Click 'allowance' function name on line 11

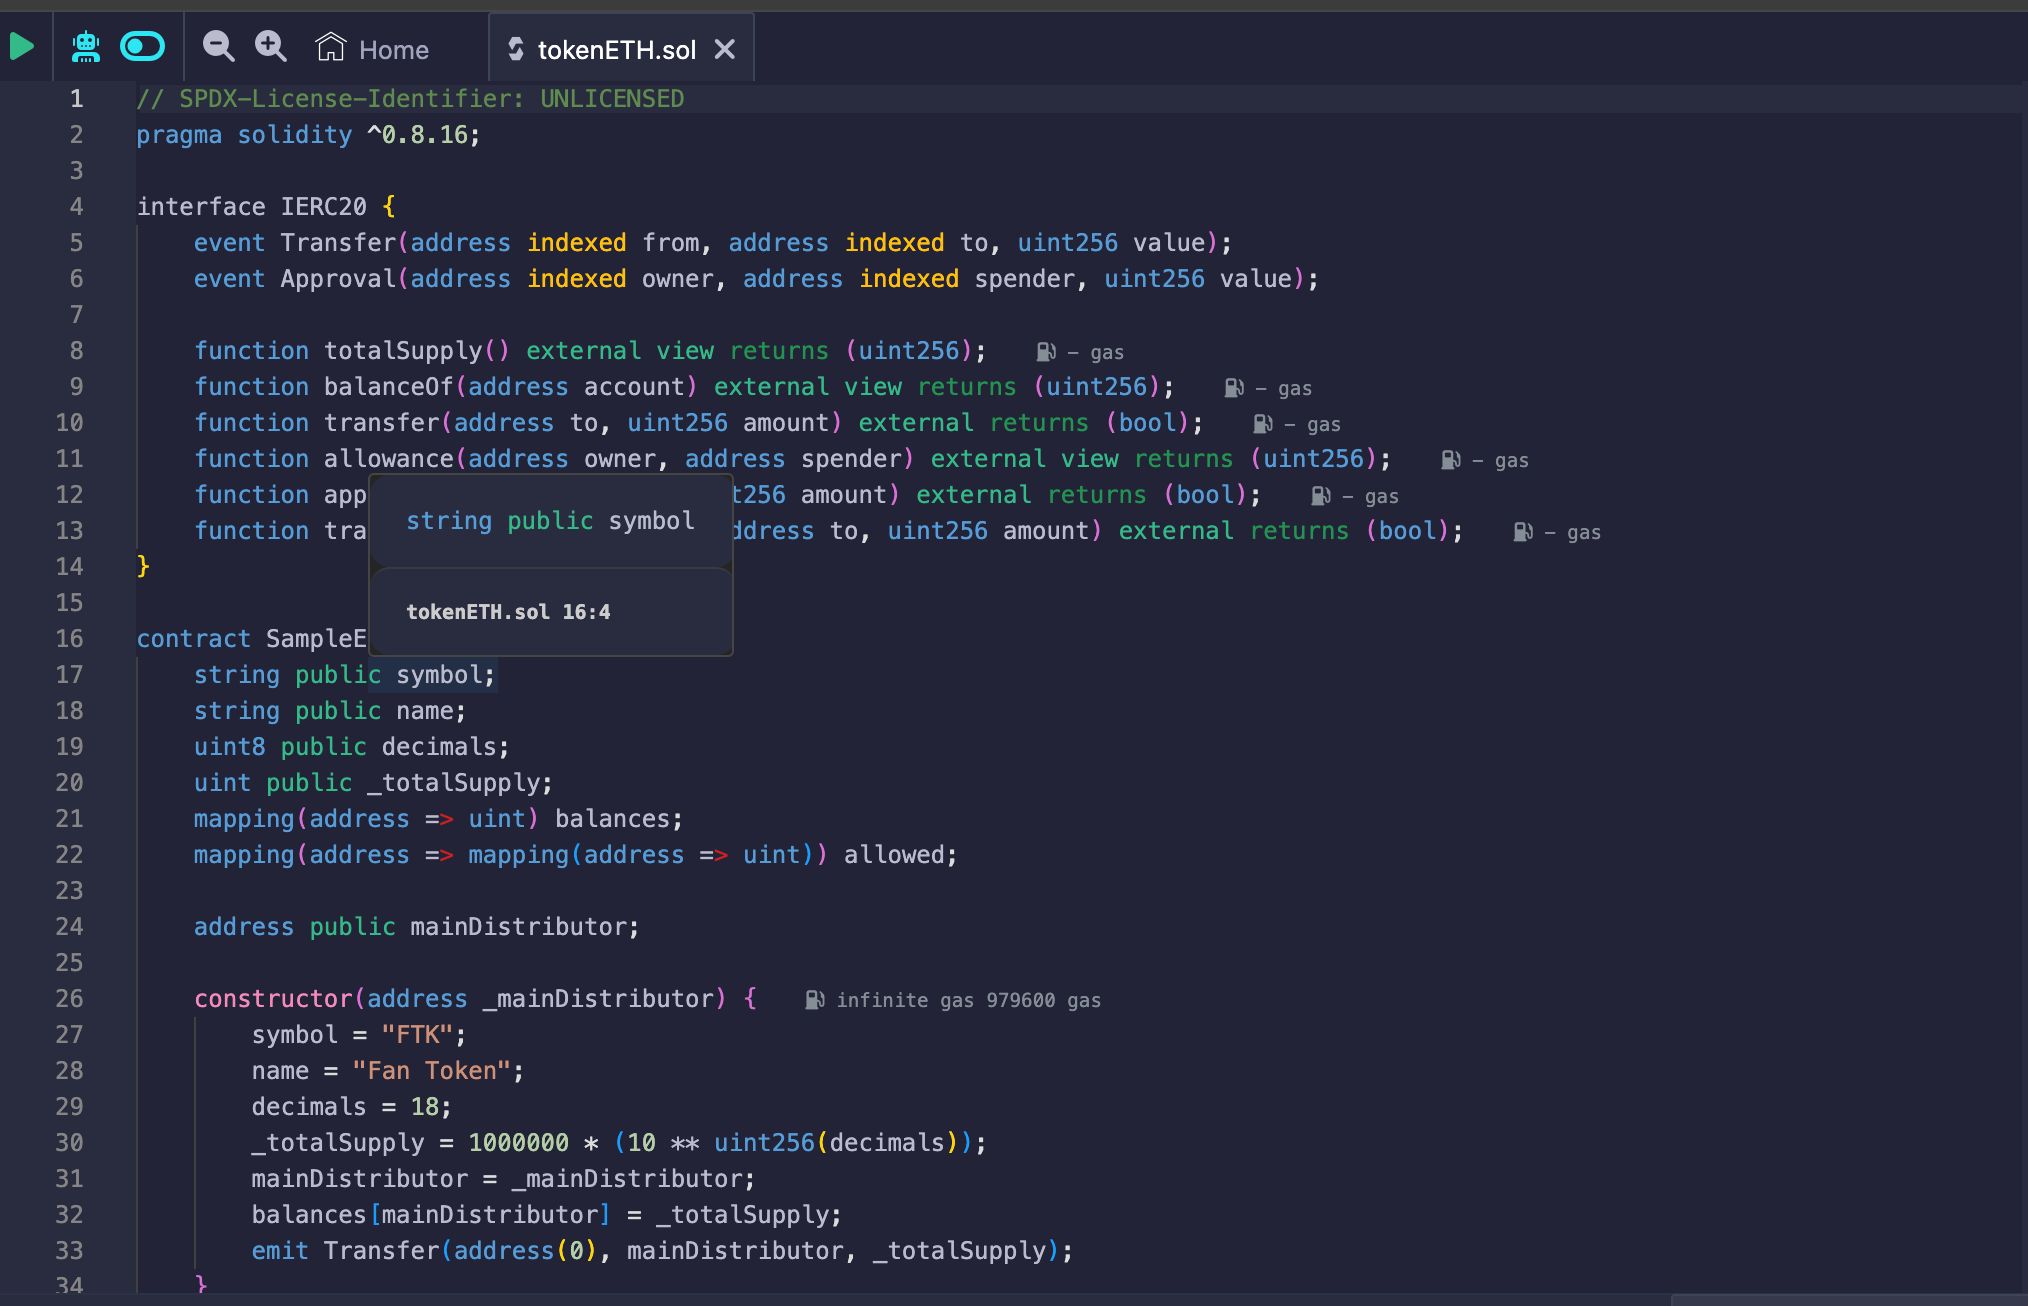(x=389, y=459)
